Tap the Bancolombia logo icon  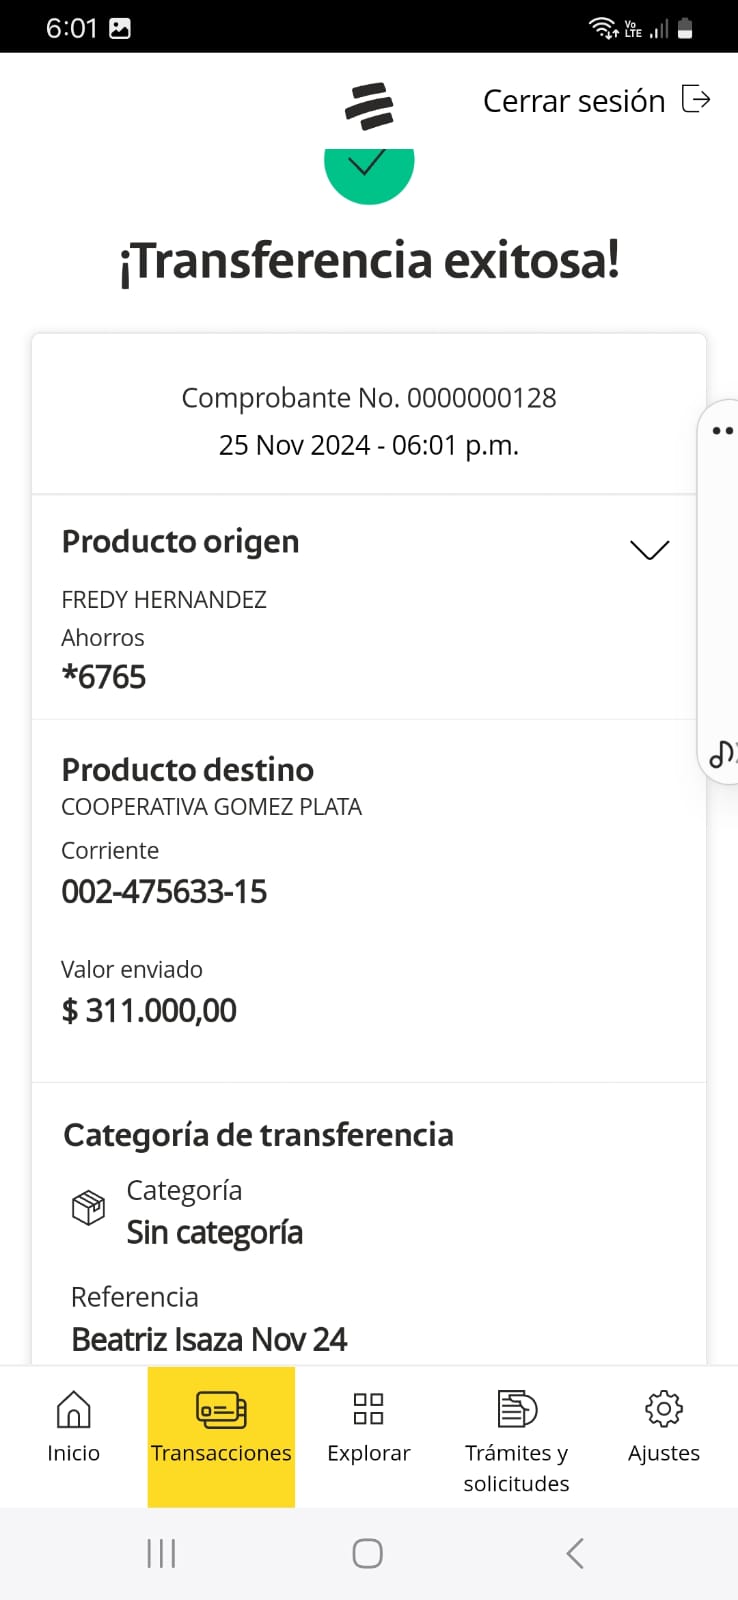click(x=369, y=106)
